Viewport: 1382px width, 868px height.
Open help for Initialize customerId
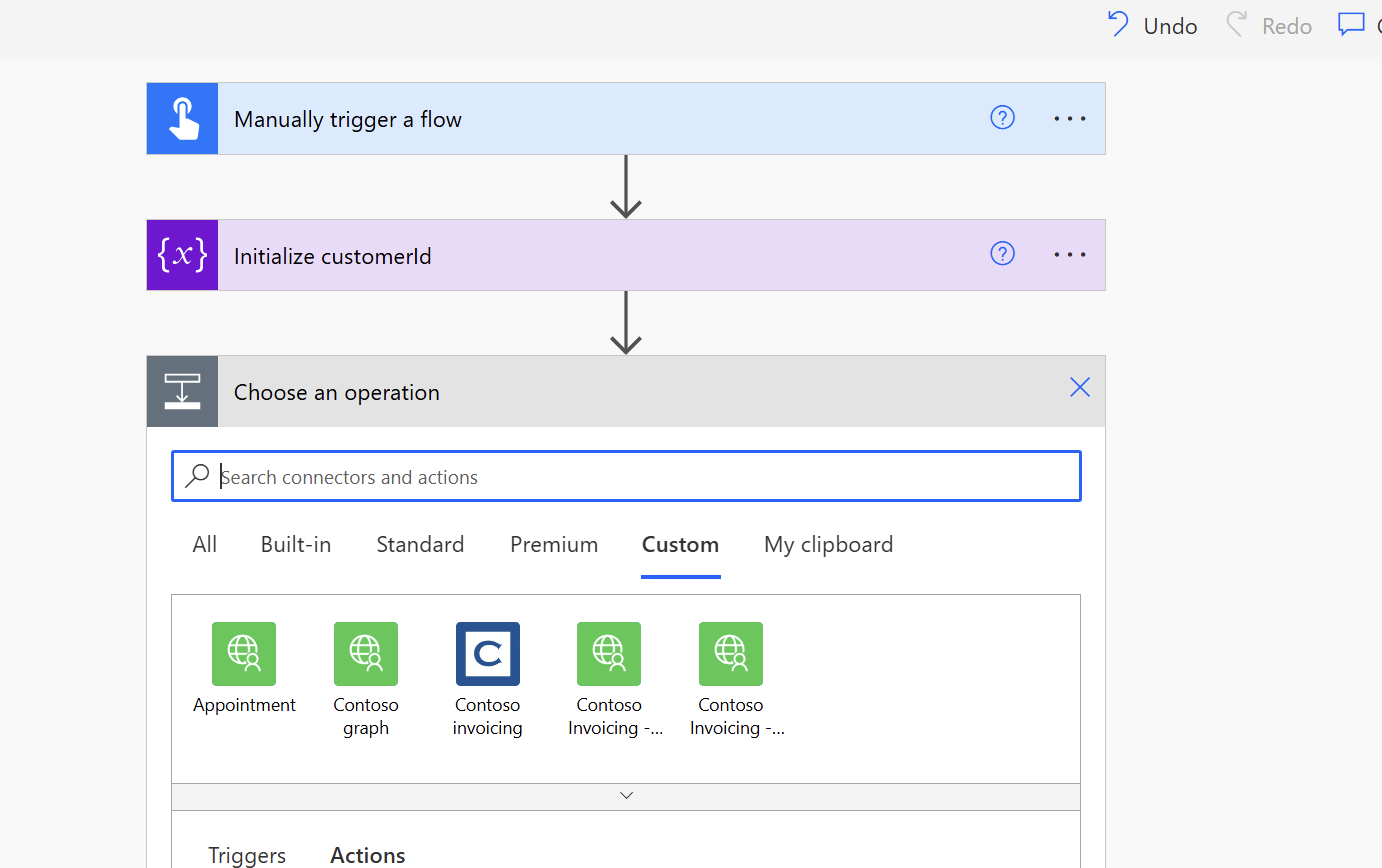tap(1002, 254)
